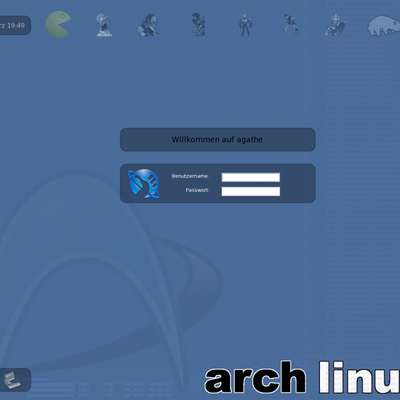Open the computer system menu icon
400x400 pixels.
click(x=12, y=380)
